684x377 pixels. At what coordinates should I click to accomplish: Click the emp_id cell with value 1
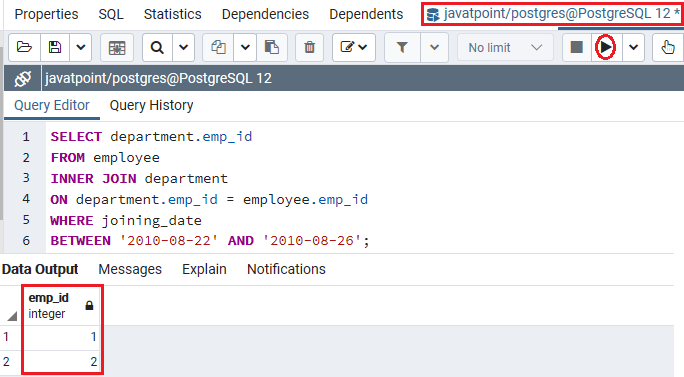click(62, 337)
